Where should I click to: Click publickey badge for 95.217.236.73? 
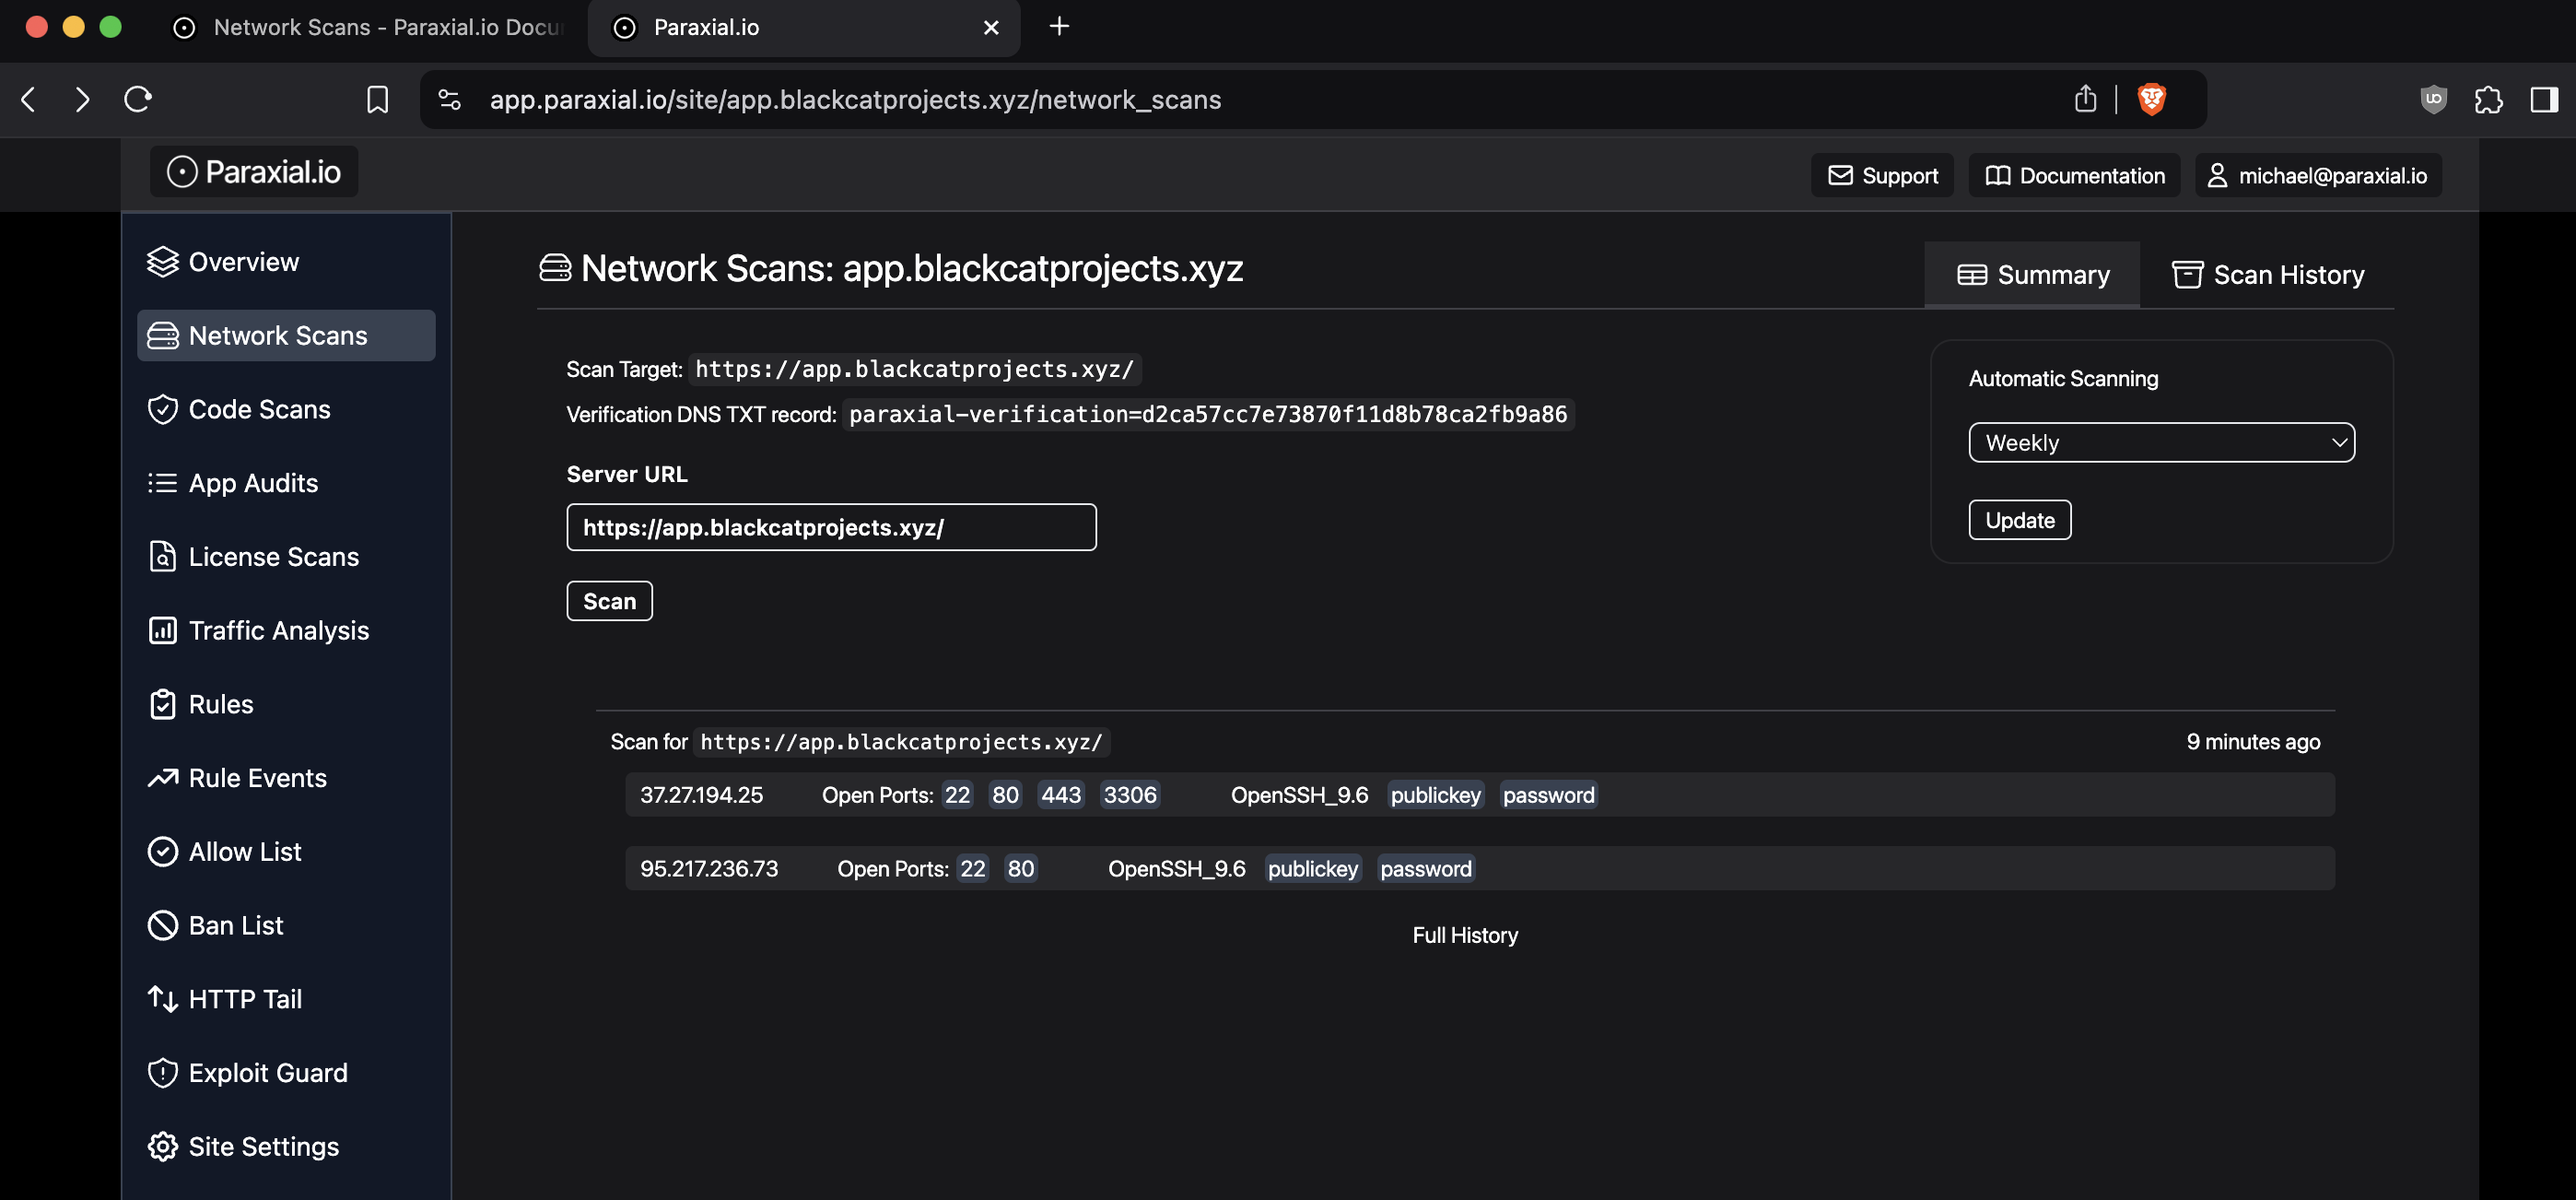tap(1312, 869)
